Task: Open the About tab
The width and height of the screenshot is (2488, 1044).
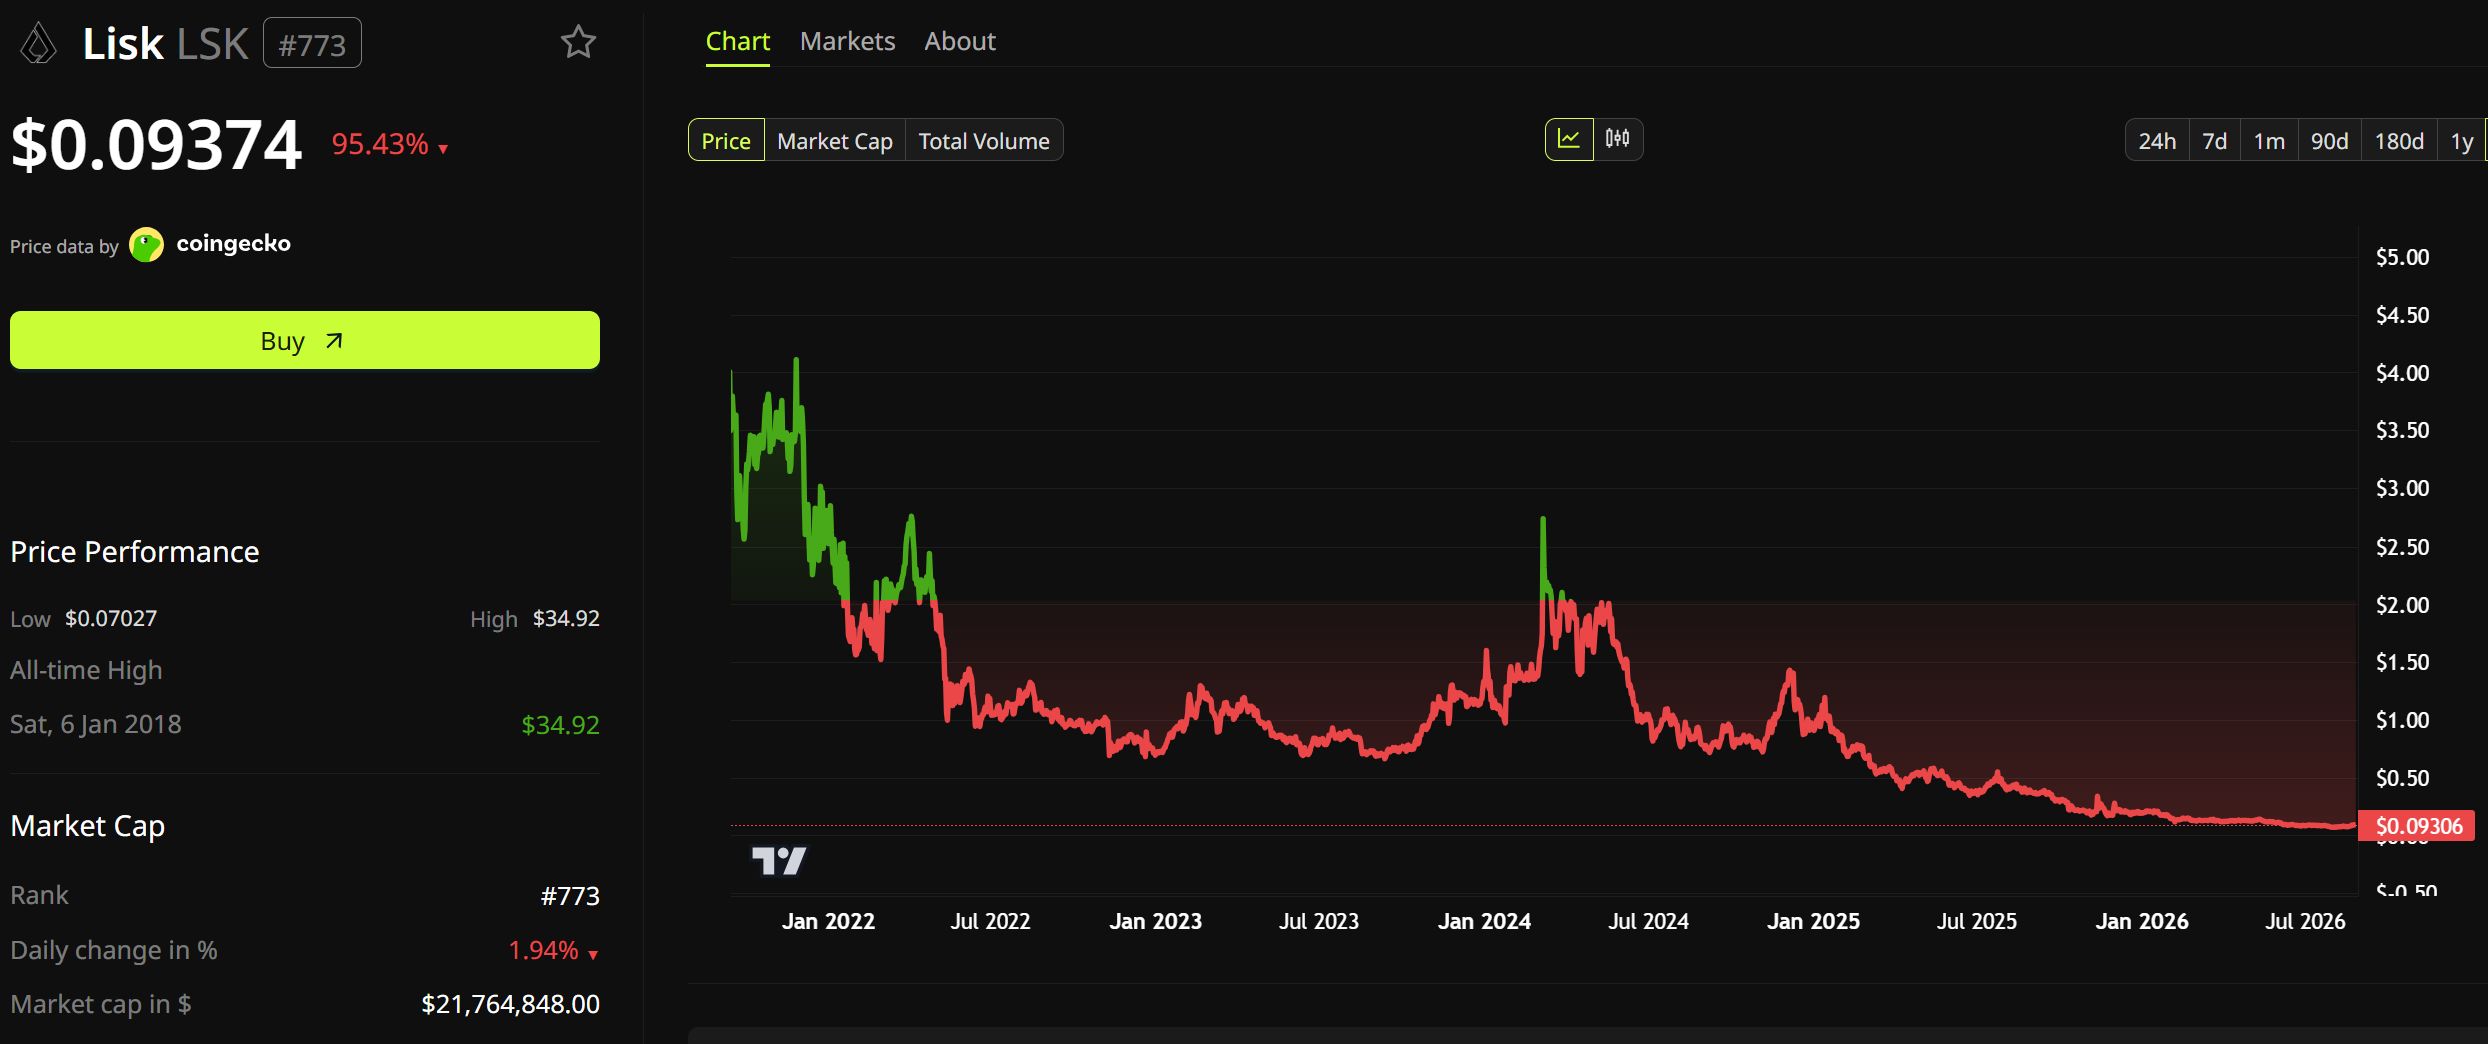Action: tap(960, 41)
